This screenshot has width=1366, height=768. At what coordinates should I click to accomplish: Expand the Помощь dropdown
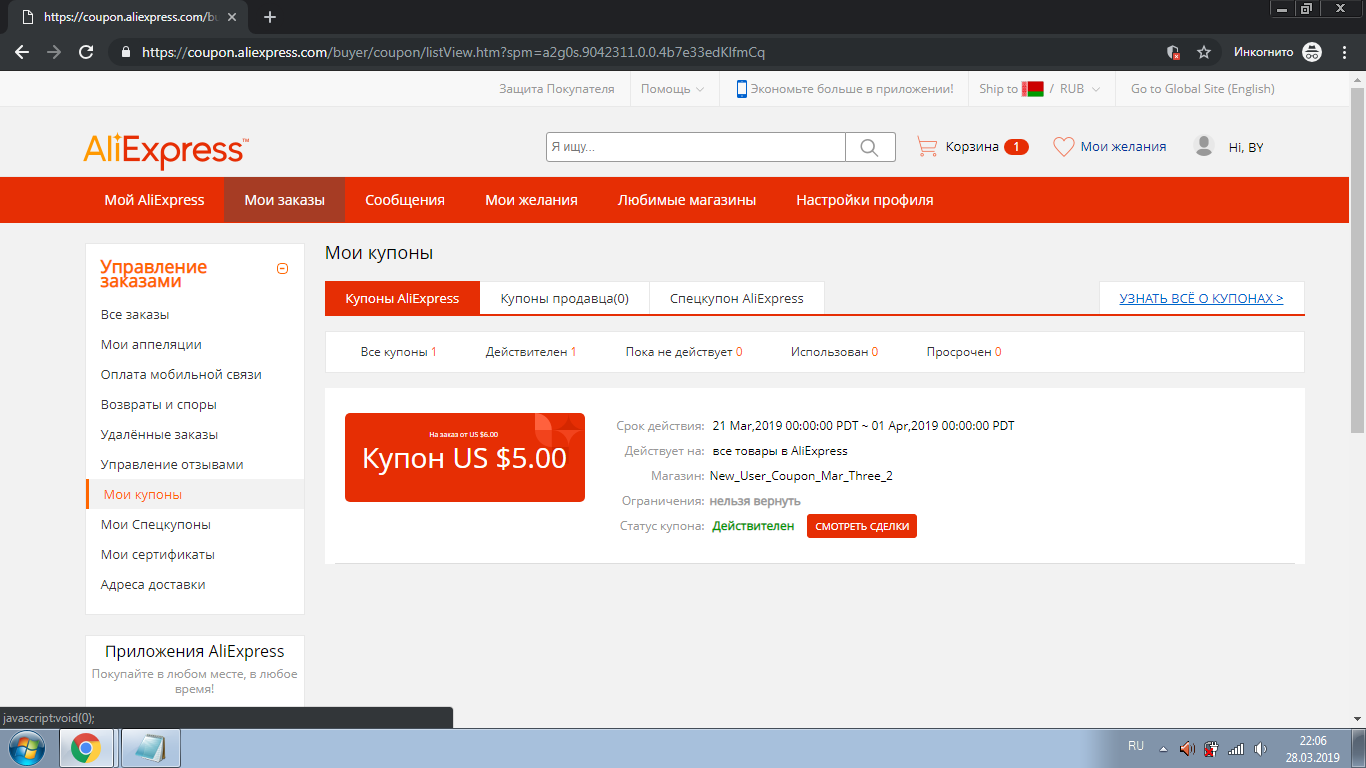click(x=672, y=89)
